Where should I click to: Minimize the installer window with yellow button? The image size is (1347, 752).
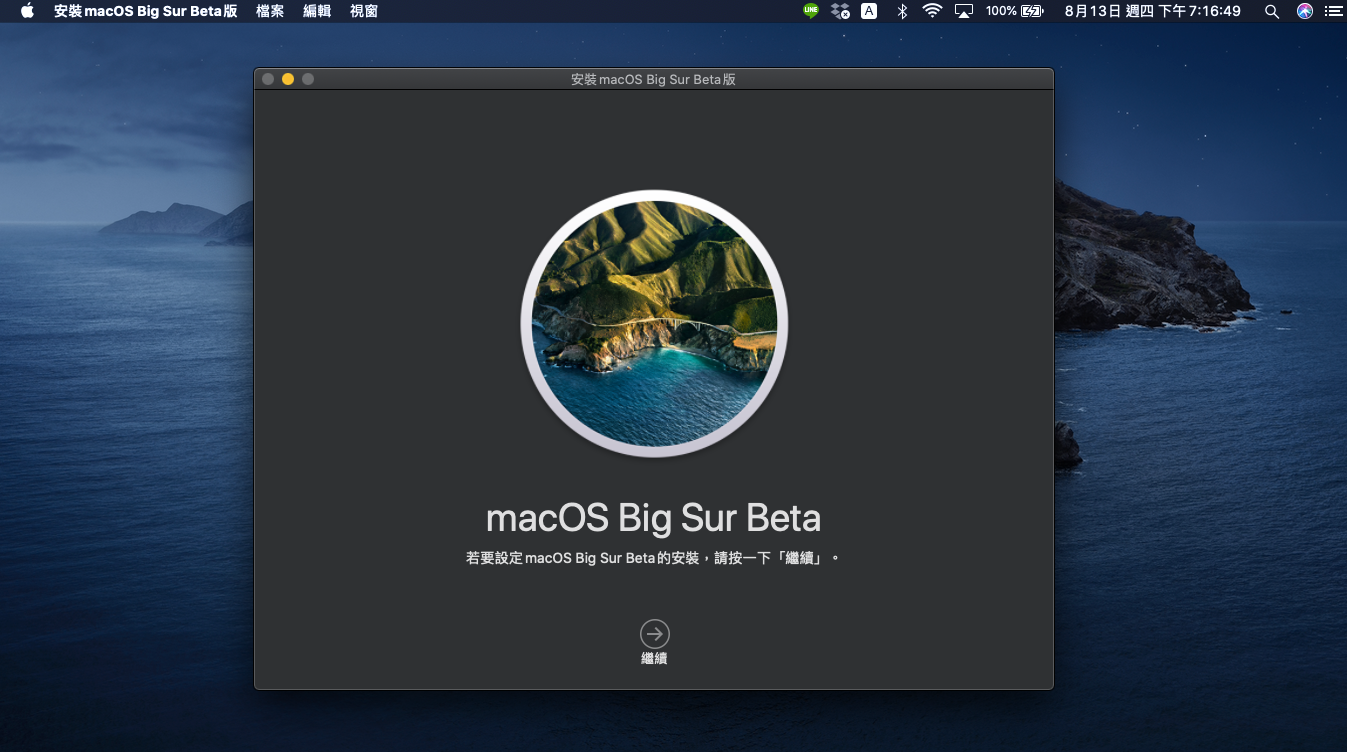[288, 79]
